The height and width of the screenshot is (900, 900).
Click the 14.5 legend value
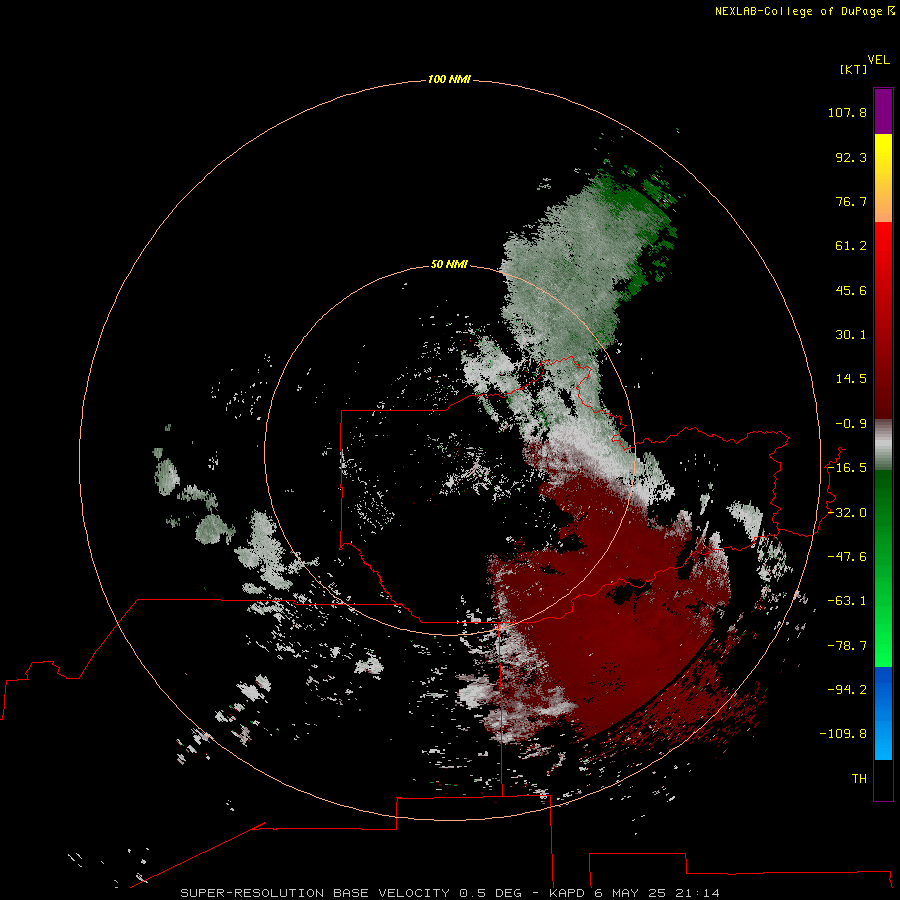(851, 379)
